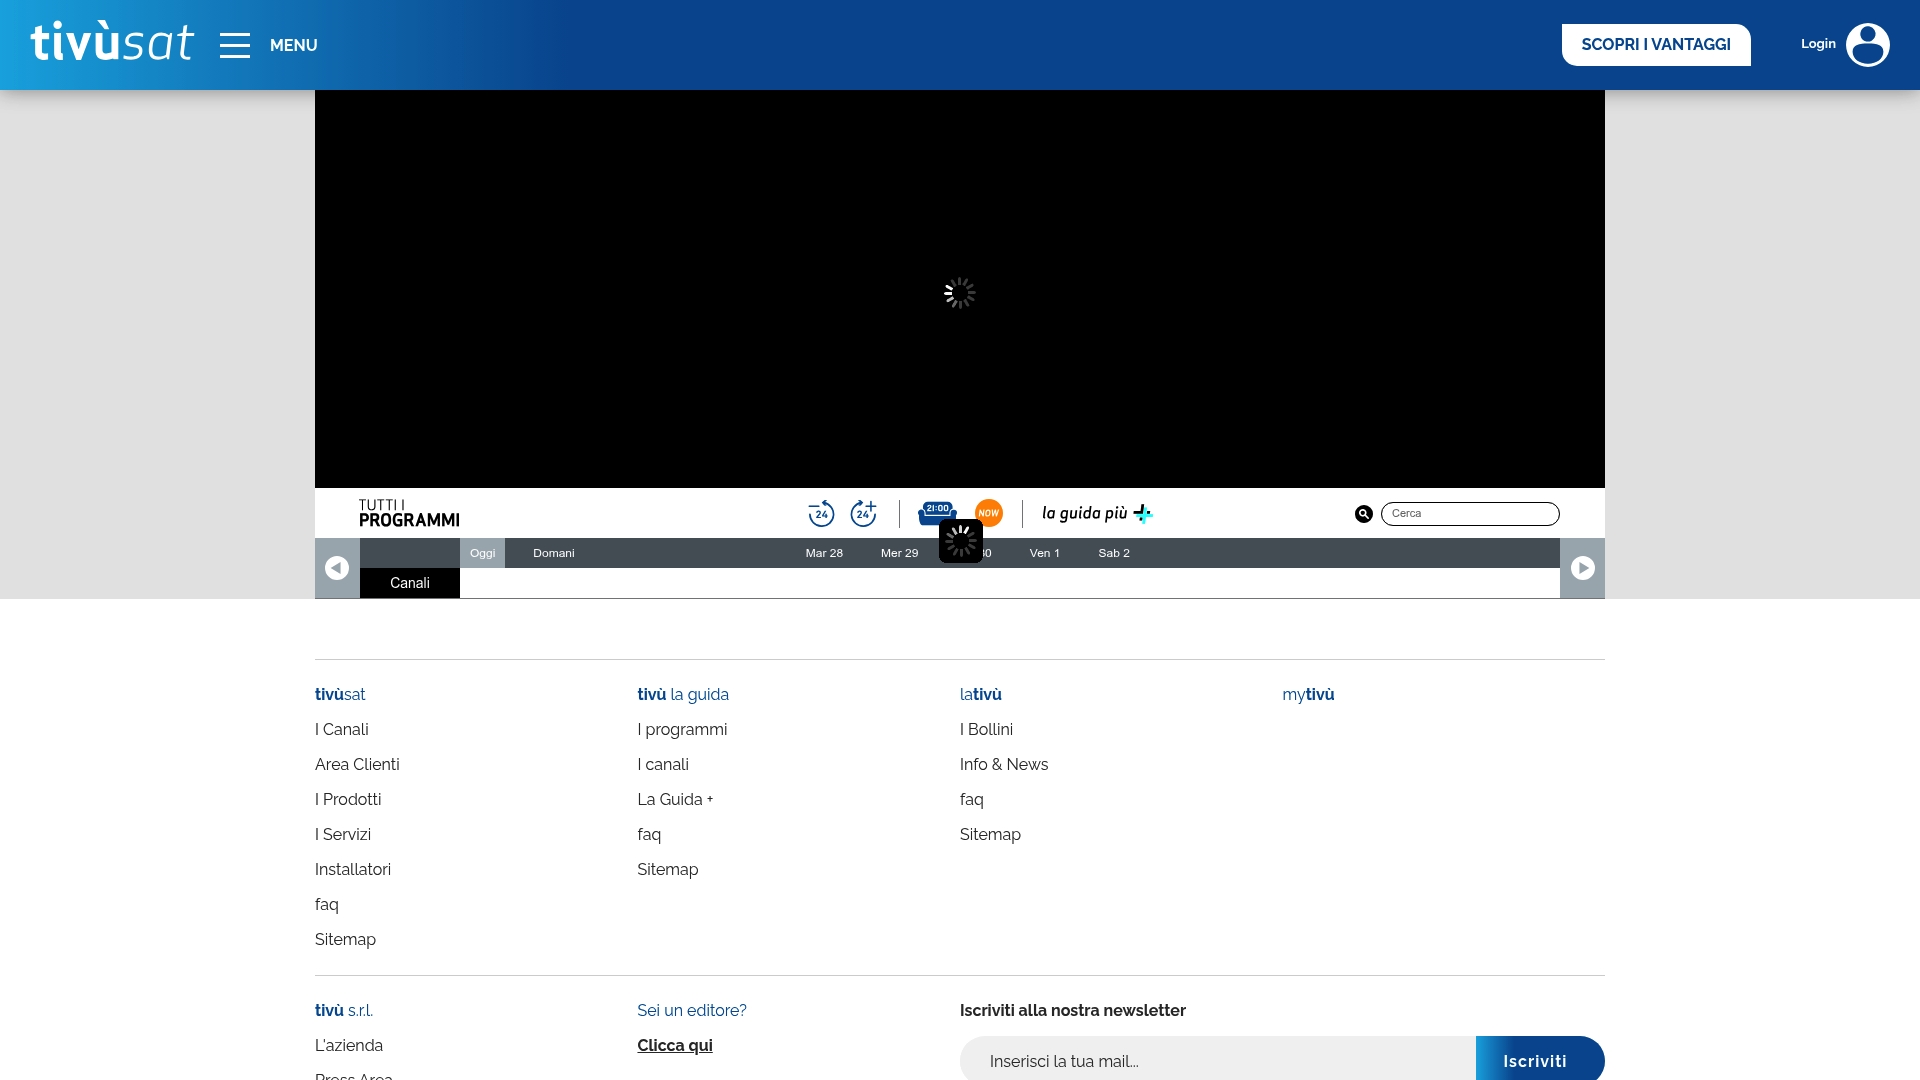This screenshot has width=1920, height=1080.
Task: Select the -24 hours rewind icon
Action: point(821,513)
